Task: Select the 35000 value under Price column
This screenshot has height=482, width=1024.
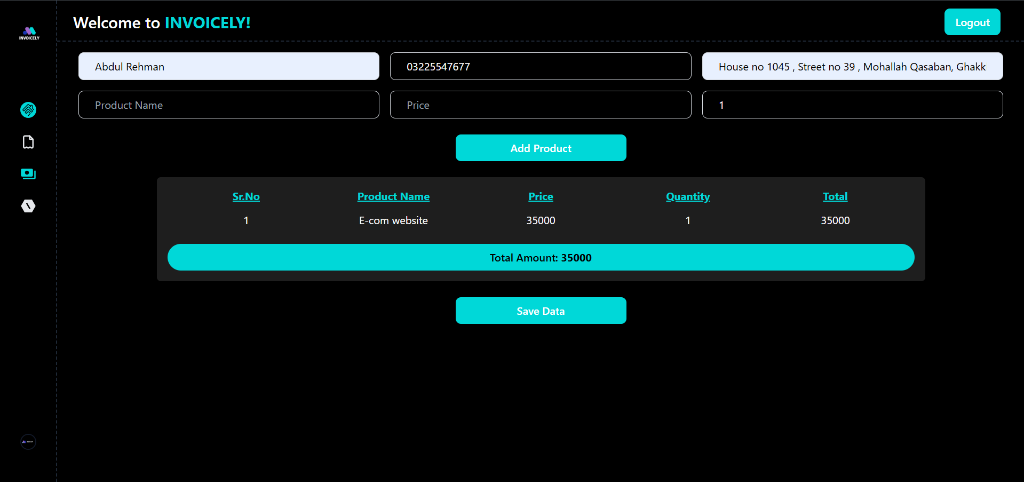Action: point(541,221)
